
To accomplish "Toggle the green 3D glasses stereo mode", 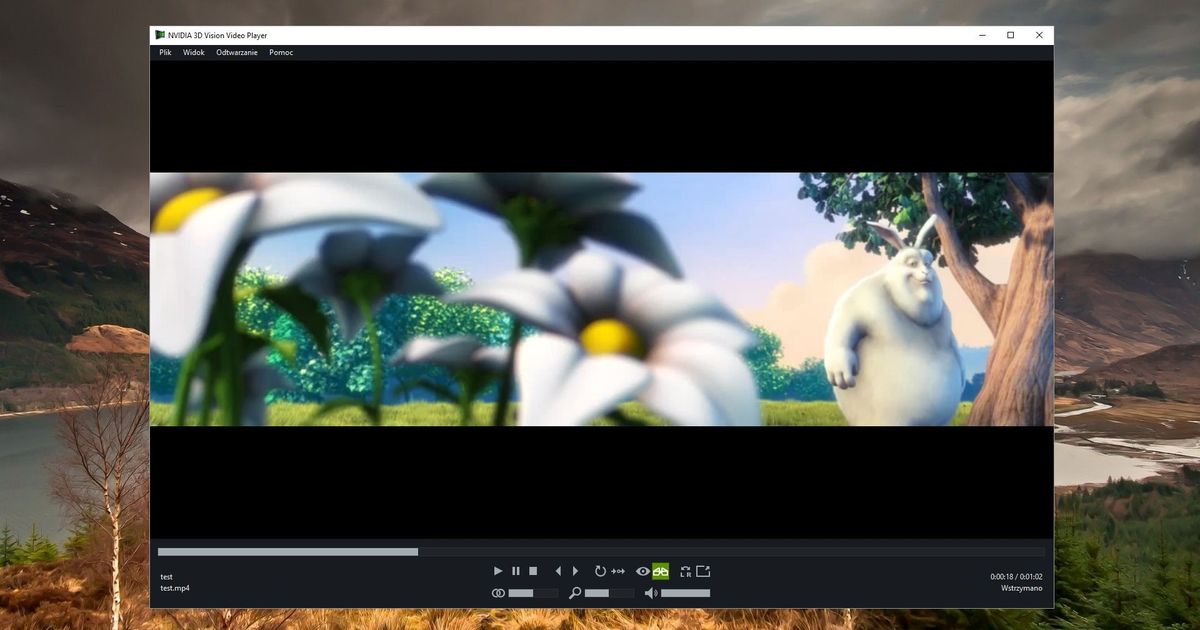I will (x=662, y=571).
